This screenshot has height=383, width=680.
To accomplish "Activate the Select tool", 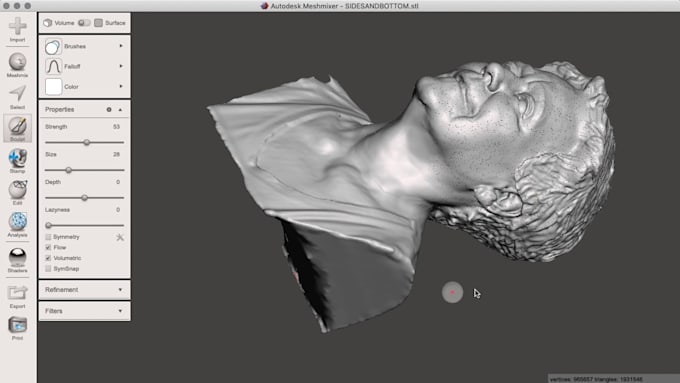I will (x=17, y=97).
